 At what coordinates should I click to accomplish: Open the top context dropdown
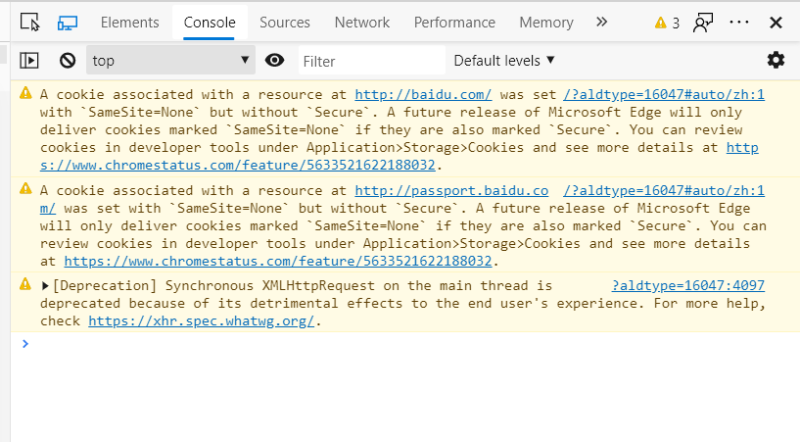point(170,60)
